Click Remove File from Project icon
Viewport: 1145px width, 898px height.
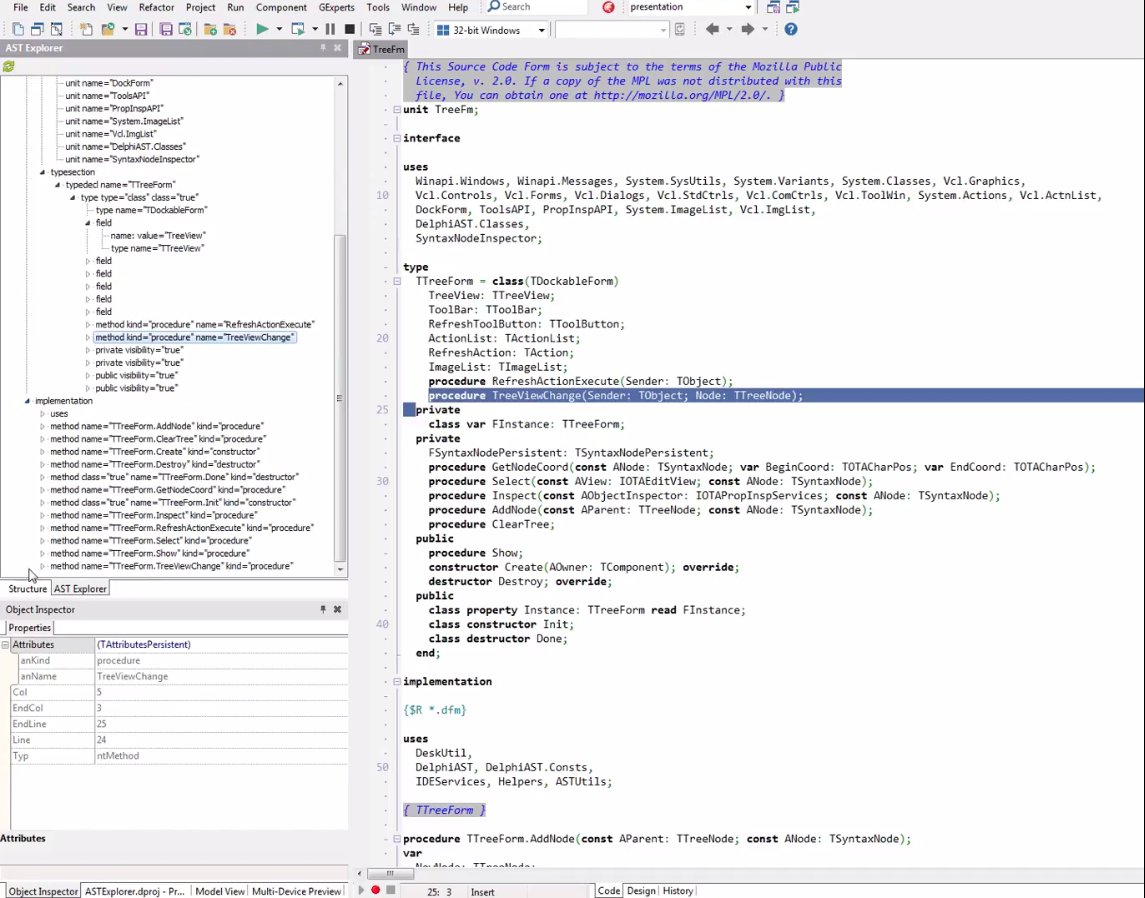229,29
